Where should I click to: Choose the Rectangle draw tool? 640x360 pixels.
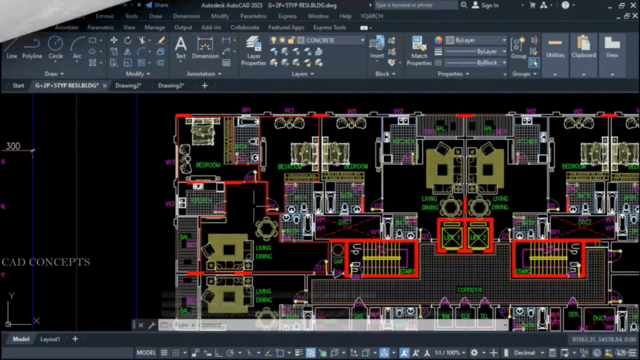pos(93,40)
